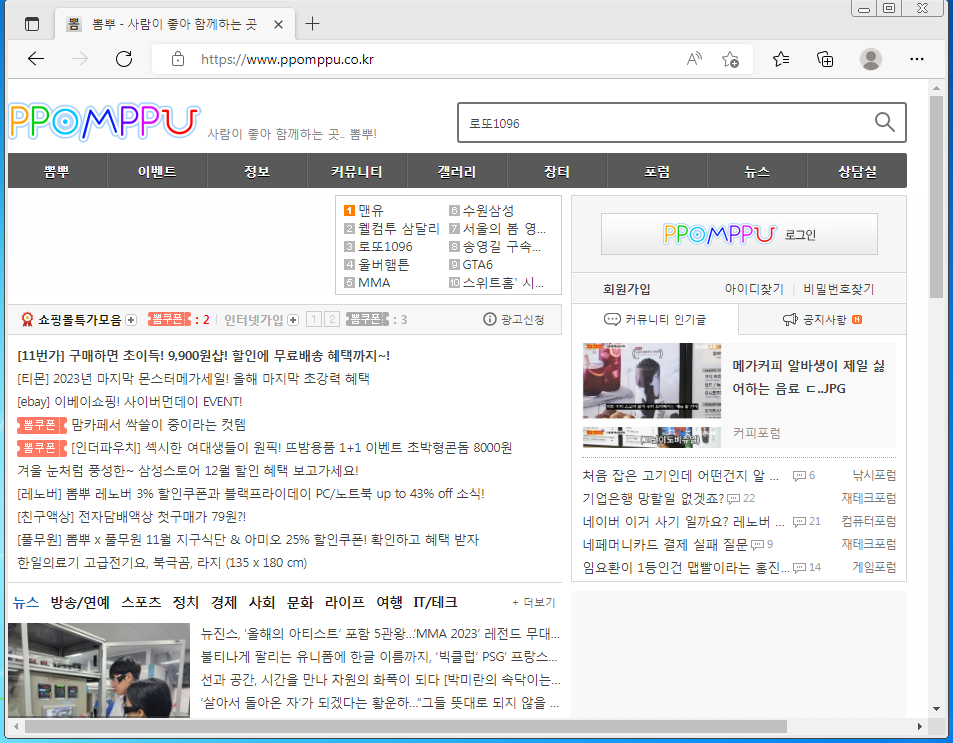The width and height of the screenshot is (953, 743).
Task: Click the vertical scrollbar down arrow
Action: coord(936,709)
